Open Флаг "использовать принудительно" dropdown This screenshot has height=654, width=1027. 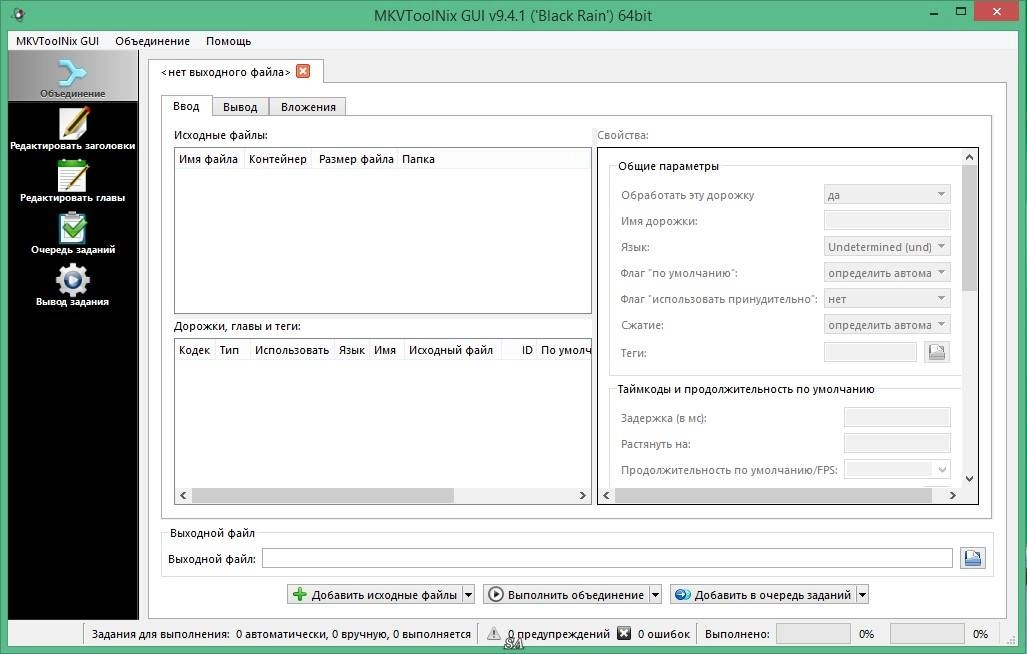887,299
